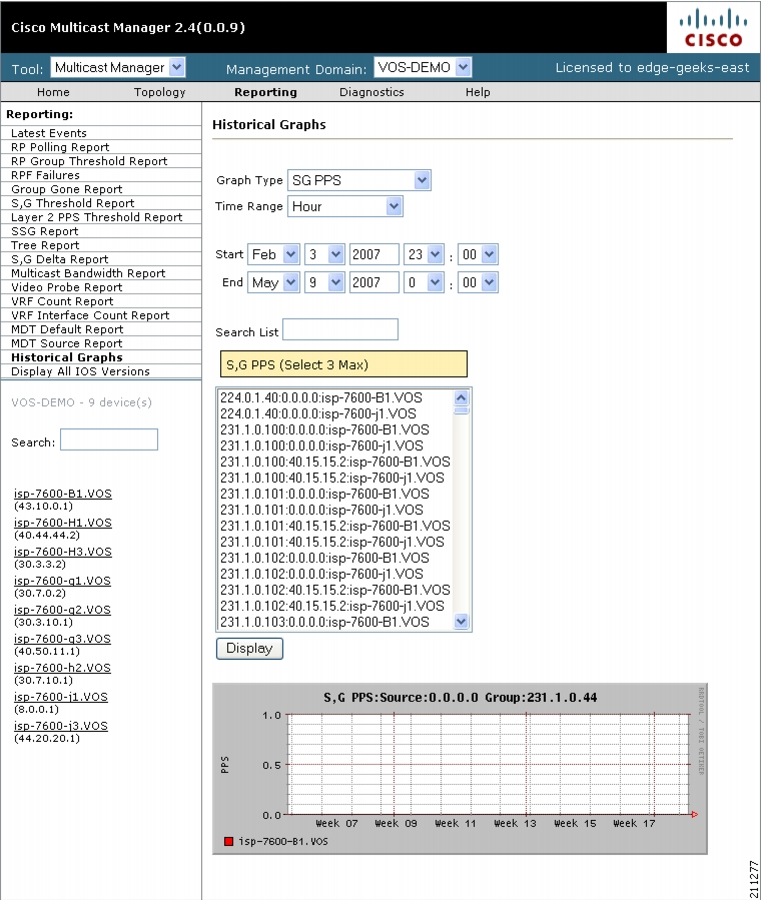Open the Tool dropdown showing Multicast Manager
This screenshot has height=920, width=780.
tap(118, 67)
